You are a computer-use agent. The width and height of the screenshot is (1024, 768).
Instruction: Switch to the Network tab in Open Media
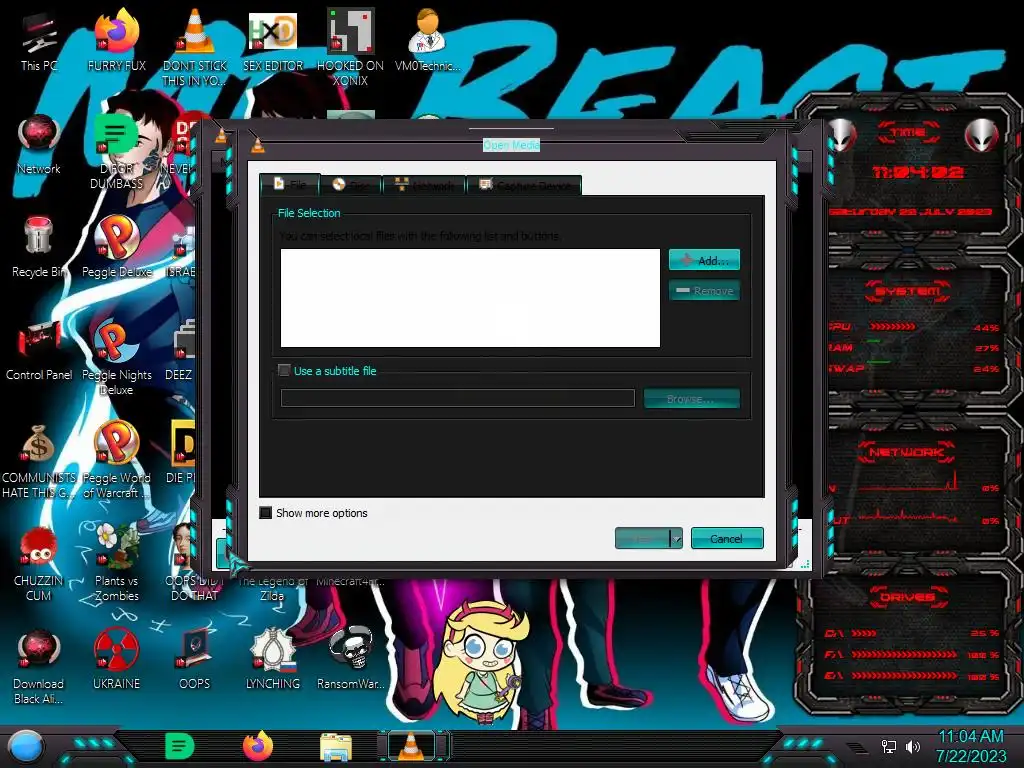pyautogui.click(x=424, y=185)
